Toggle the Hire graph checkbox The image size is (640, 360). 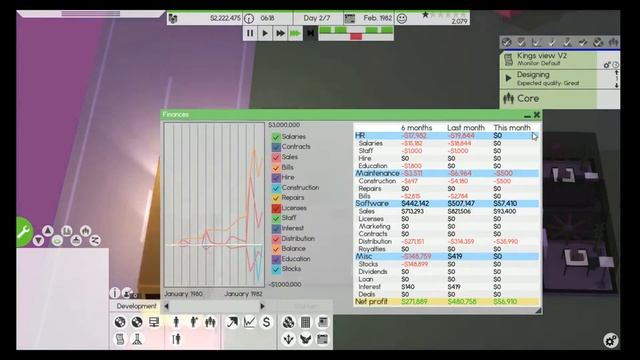(276, 178)
